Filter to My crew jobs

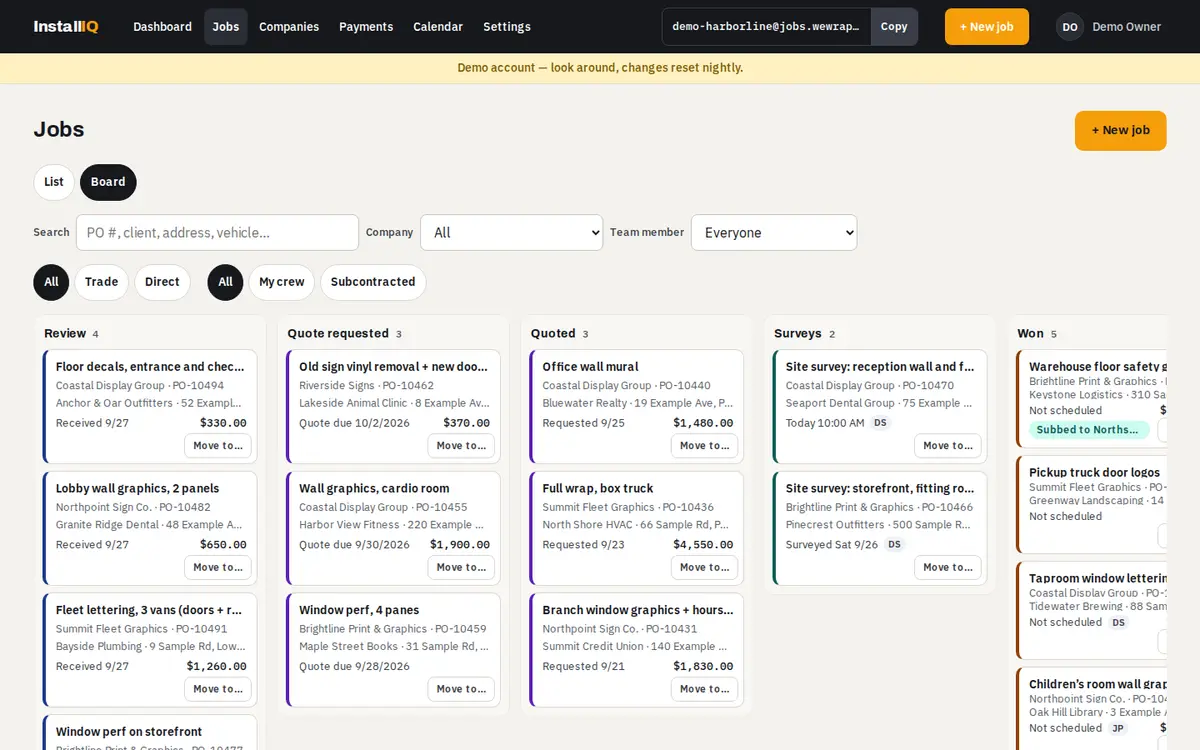[282, 282]
